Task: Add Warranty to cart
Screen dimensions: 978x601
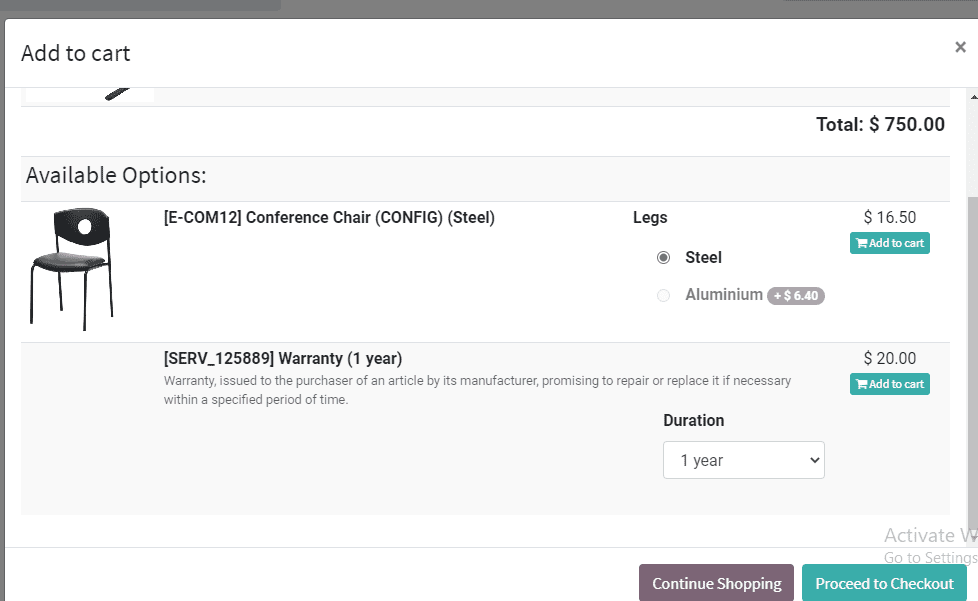Action: [889, 384]
